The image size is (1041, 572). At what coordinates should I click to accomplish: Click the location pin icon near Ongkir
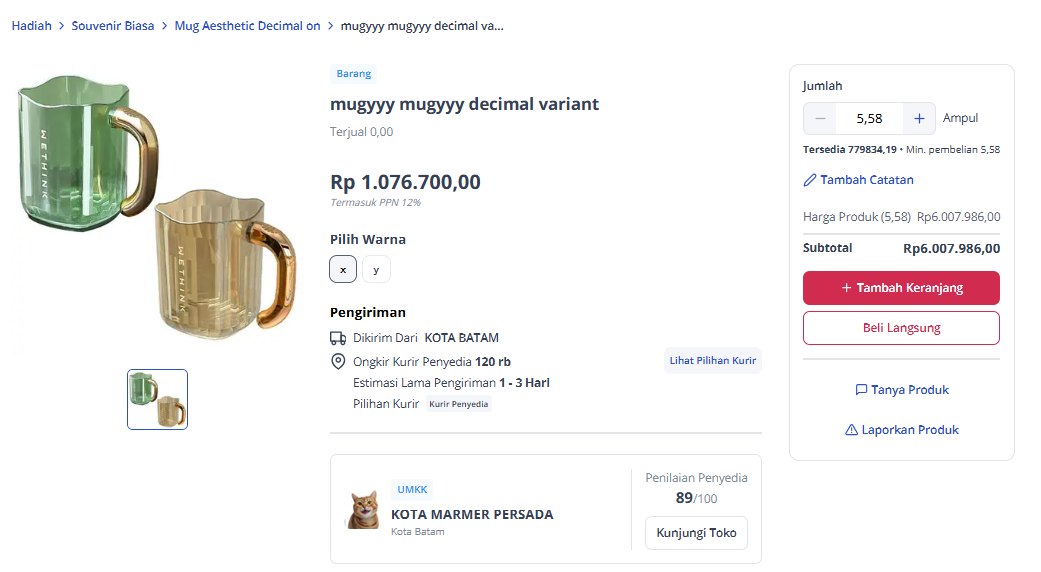338,361
